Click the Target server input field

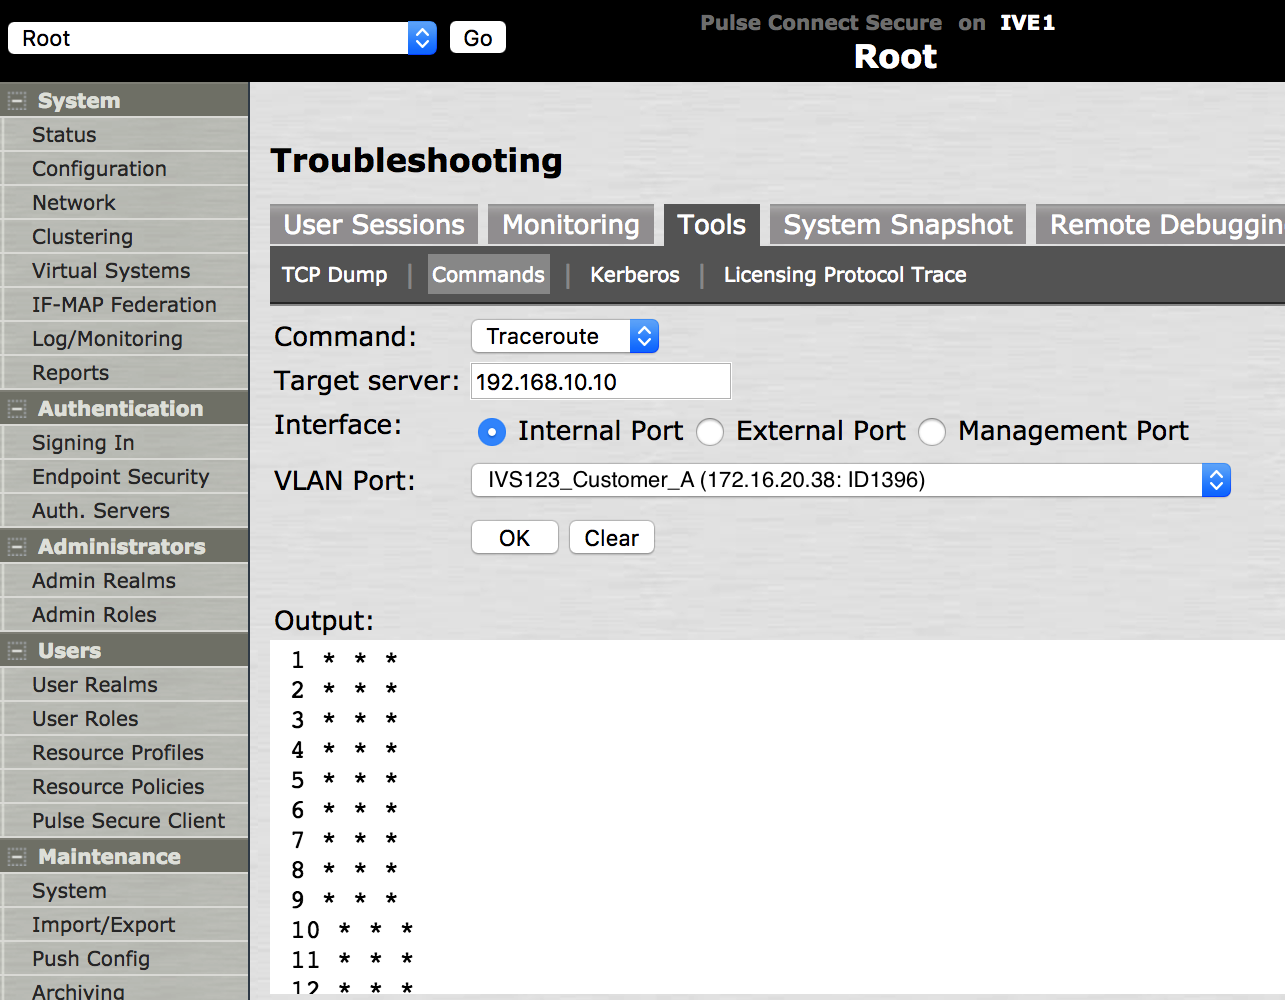coord(600,382)
